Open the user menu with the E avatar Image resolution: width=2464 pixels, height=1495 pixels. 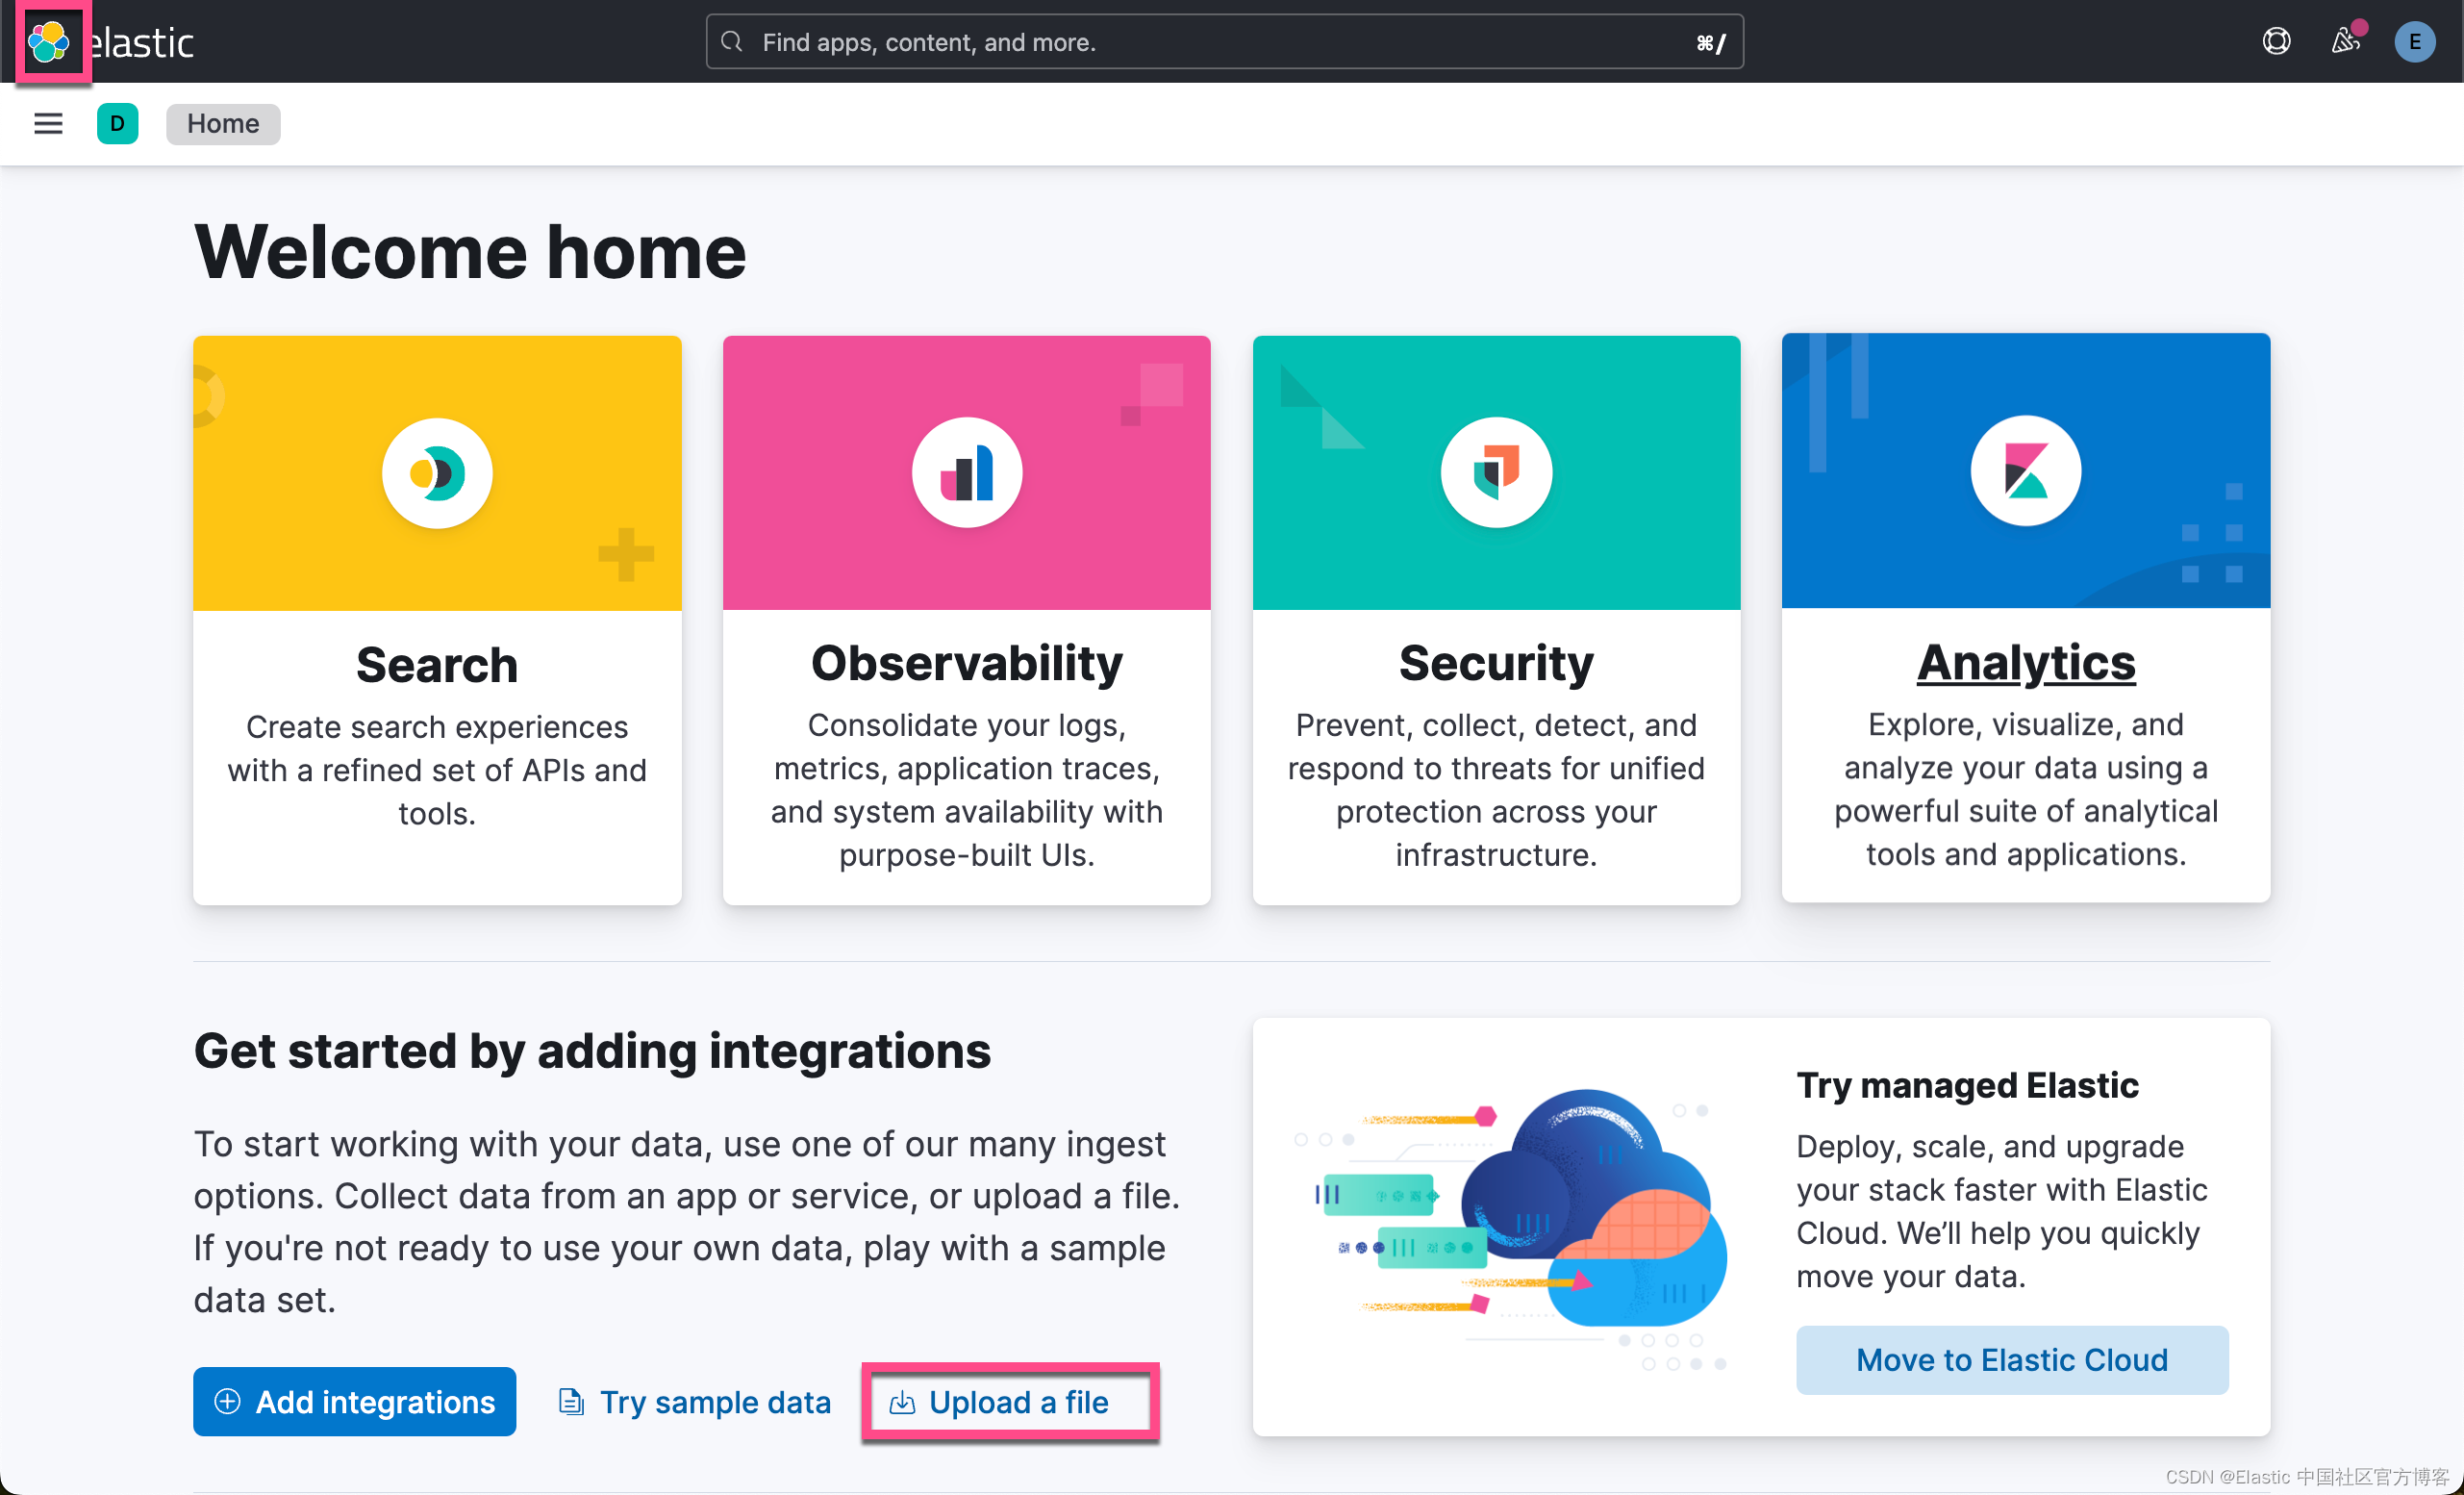click(2415, 41)
